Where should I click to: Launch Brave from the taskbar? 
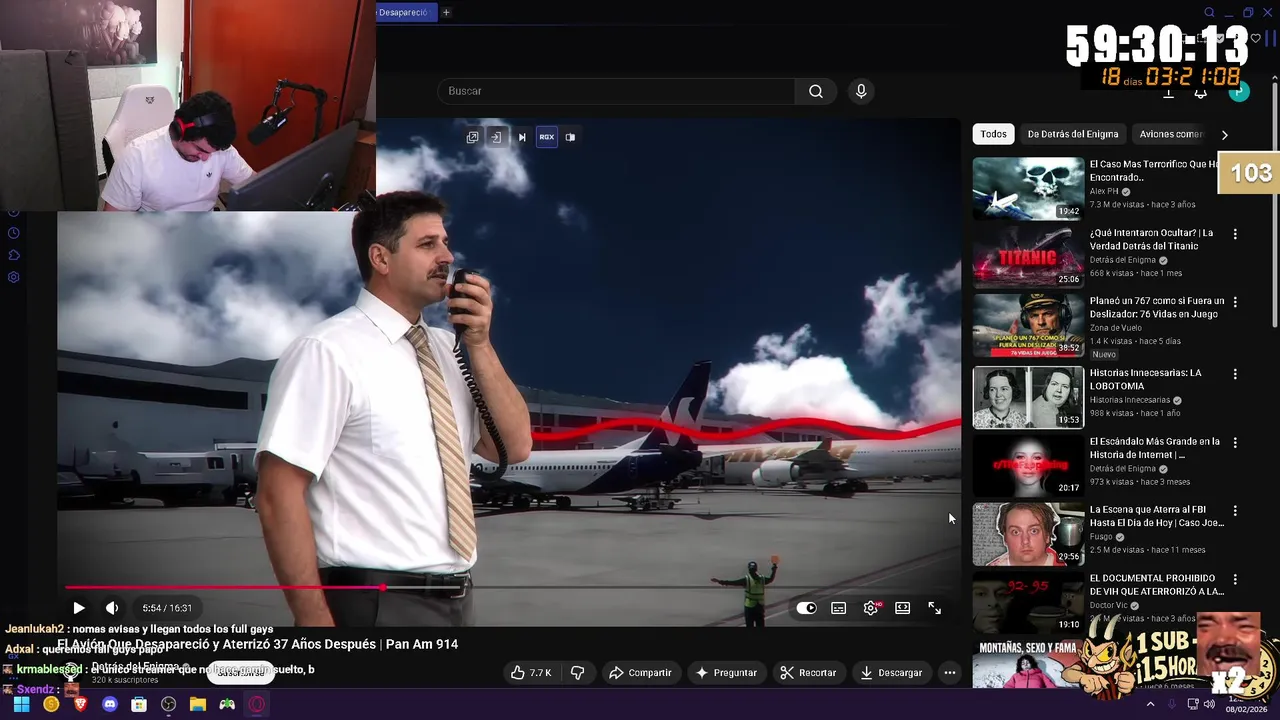81,704
